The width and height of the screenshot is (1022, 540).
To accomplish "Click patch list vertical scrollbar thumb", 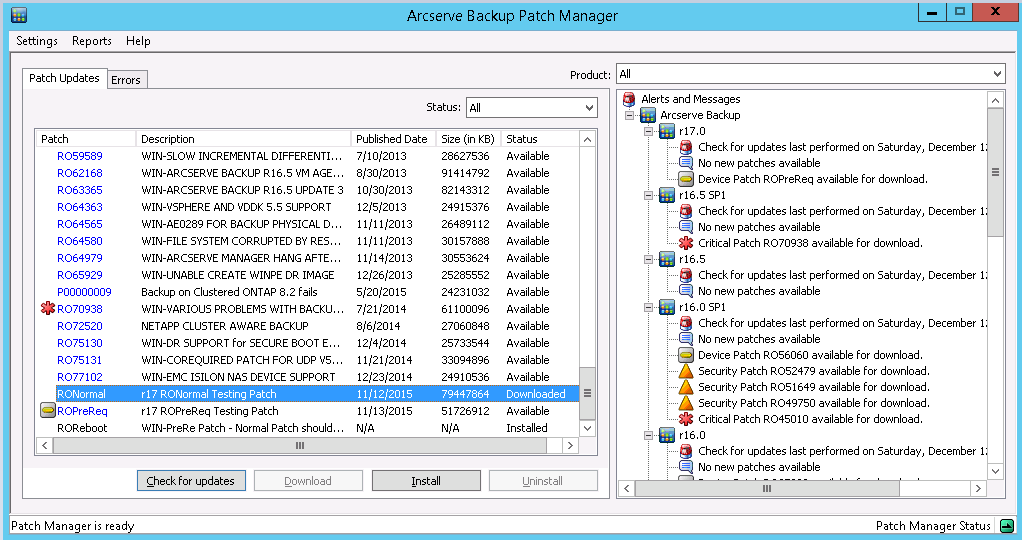I will [x=587, y=393].
